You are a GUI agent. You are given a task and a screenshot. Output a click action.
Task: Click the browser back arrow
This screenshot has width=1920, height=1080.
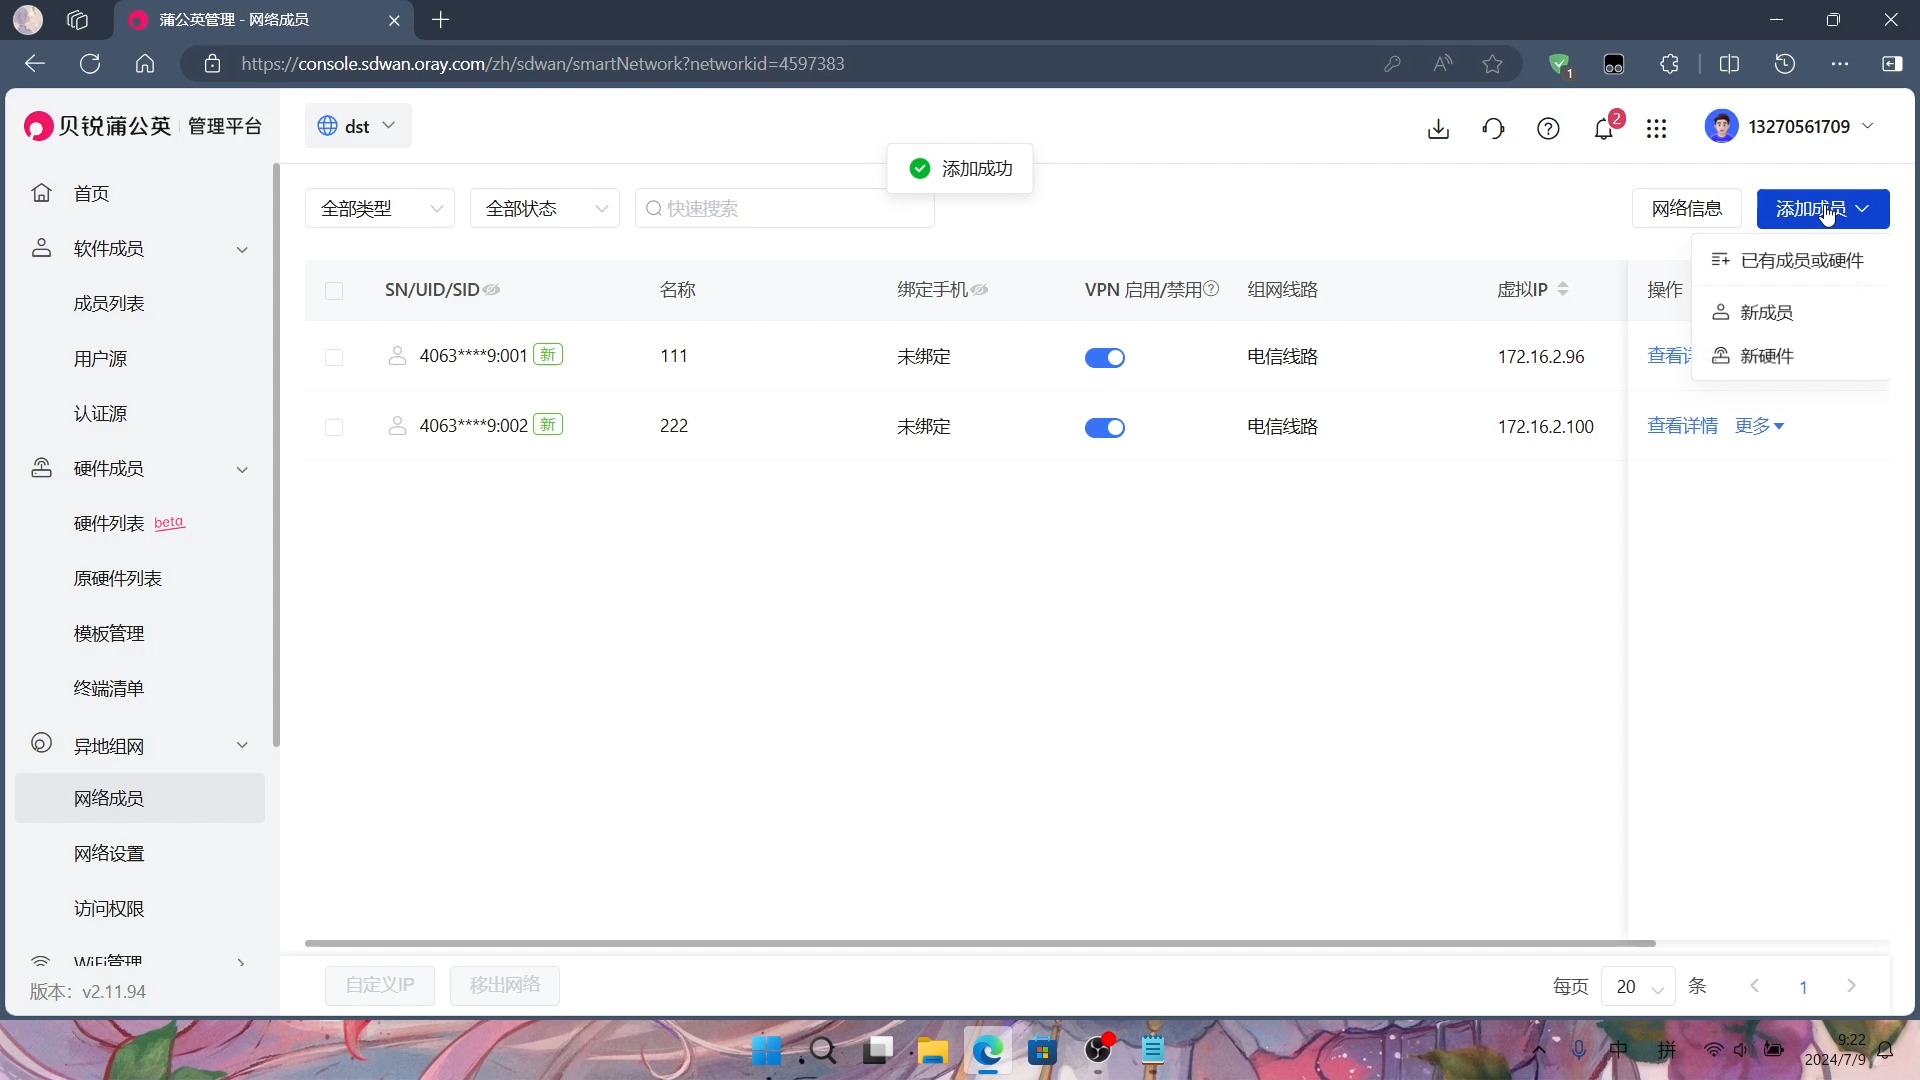[x=35, y=64]
